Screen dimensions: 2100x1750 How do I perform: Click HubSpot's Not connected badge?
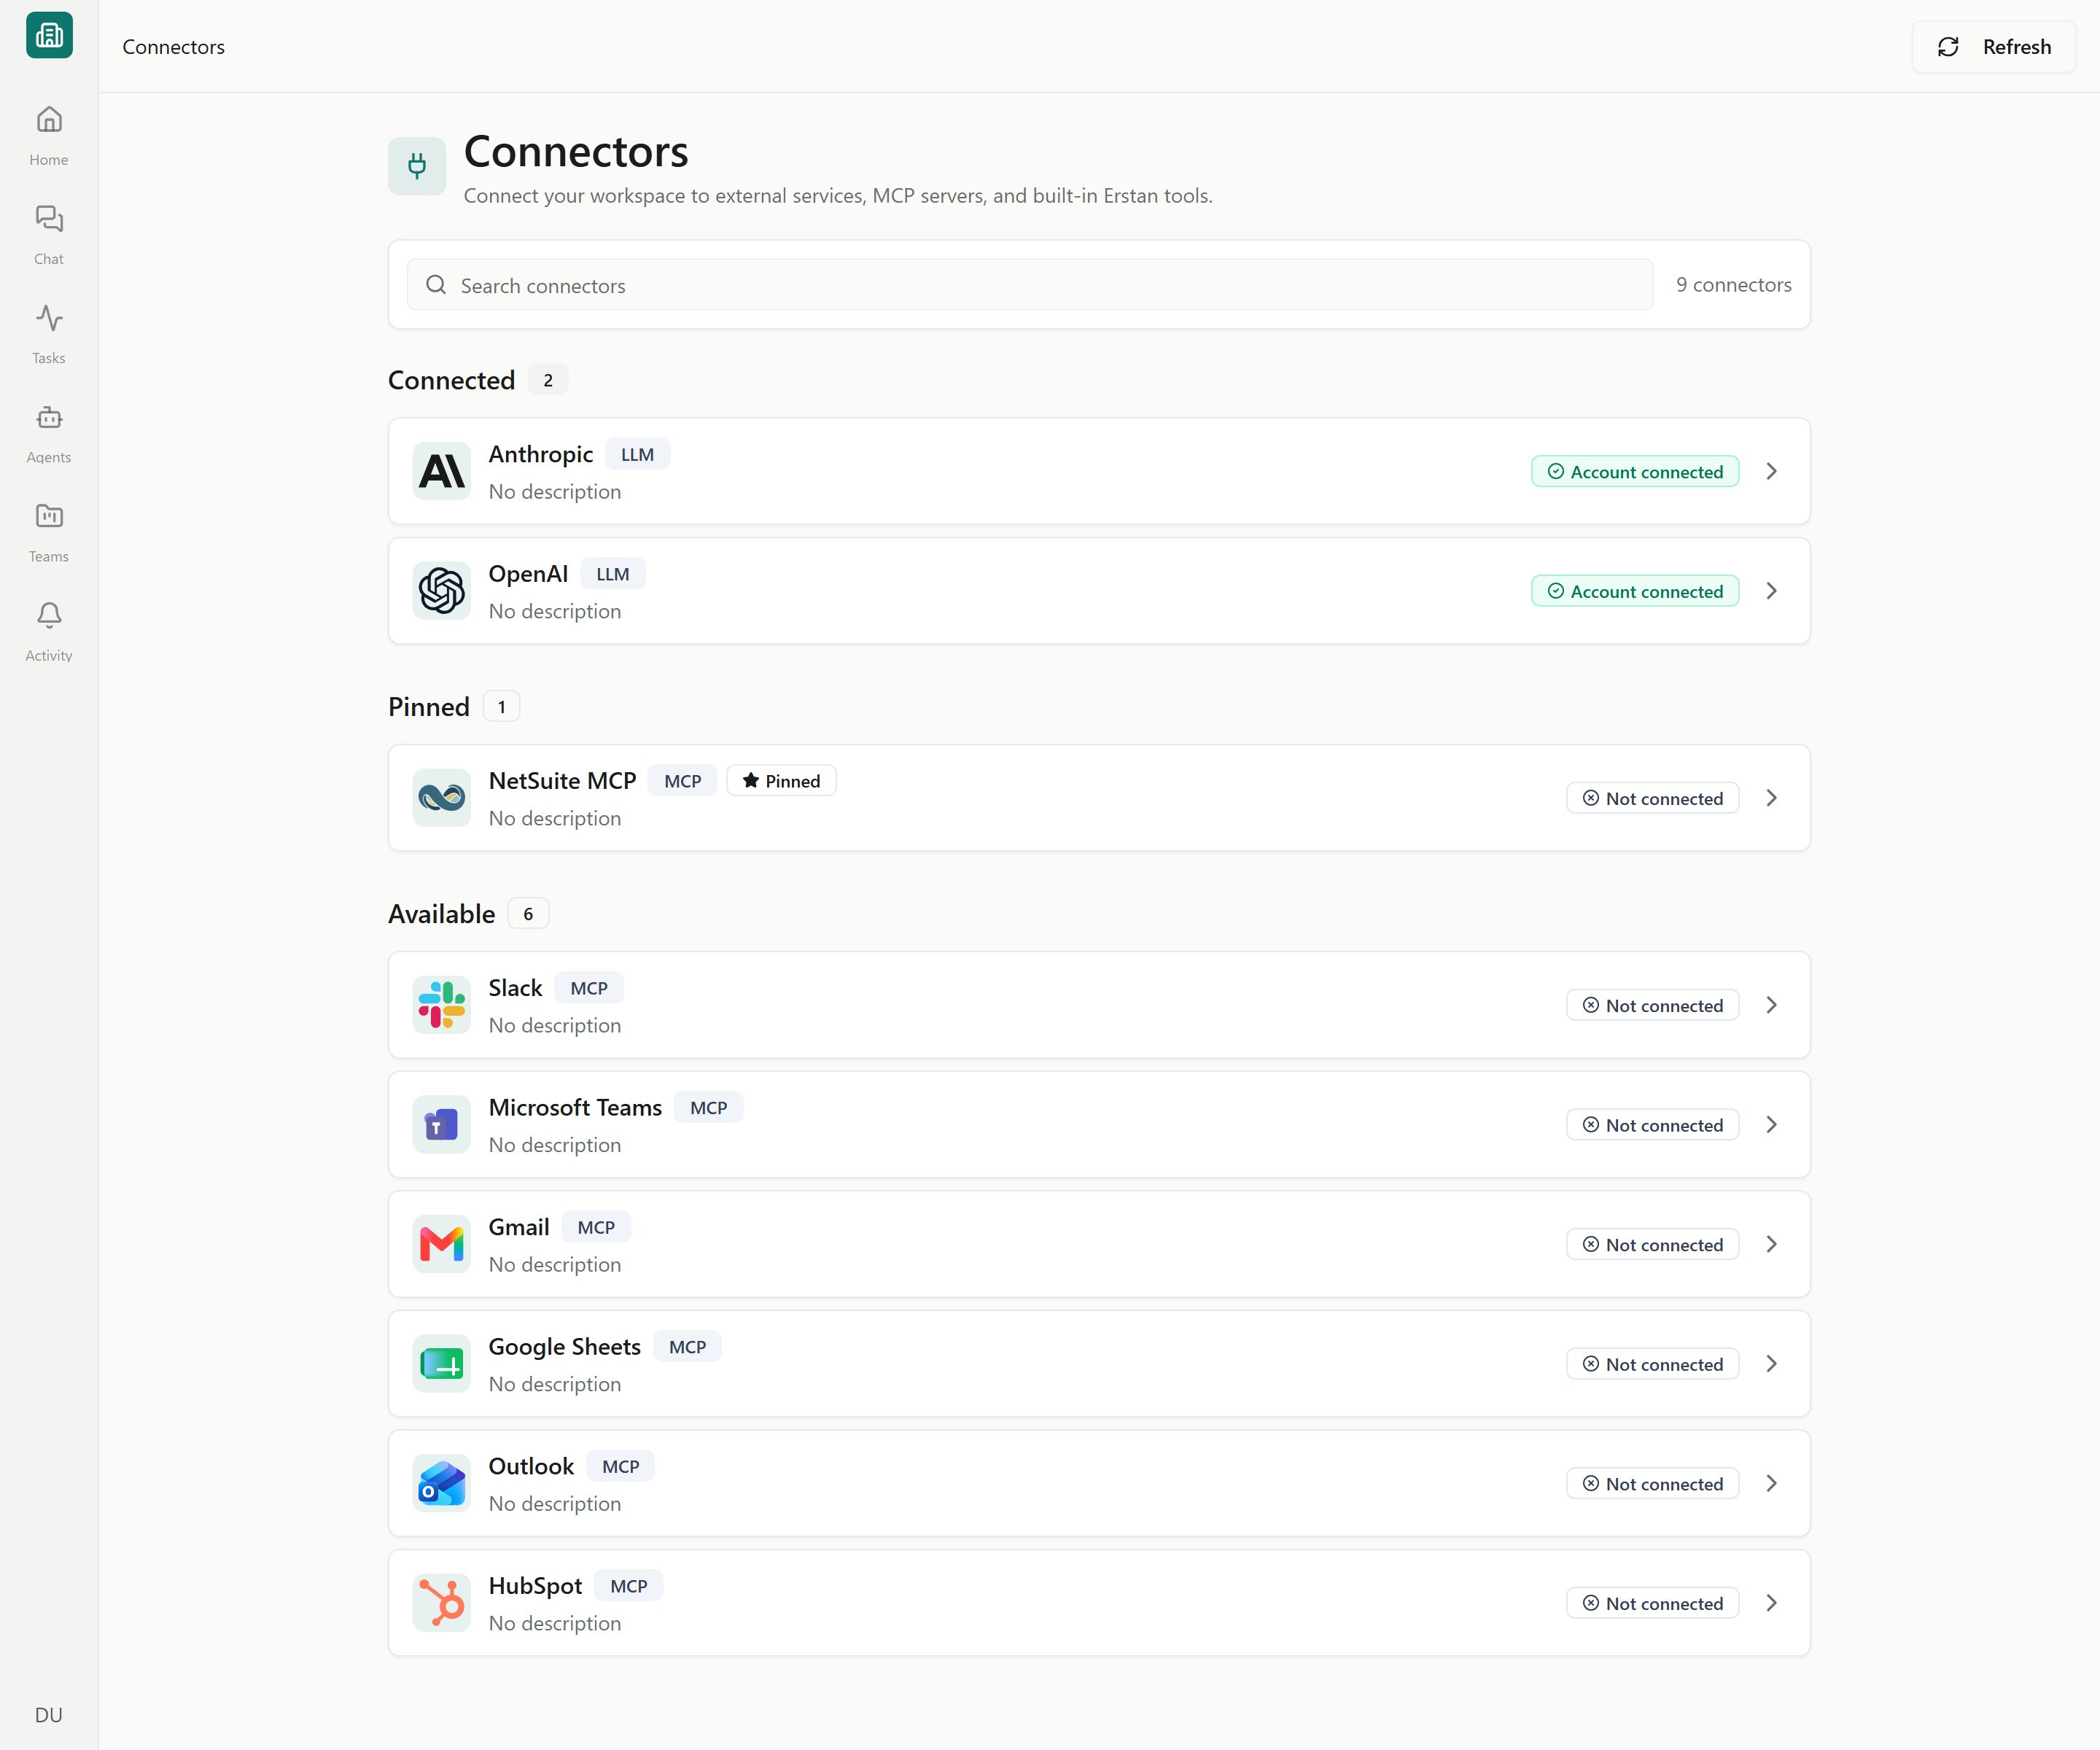[x=1653, y=1603]
